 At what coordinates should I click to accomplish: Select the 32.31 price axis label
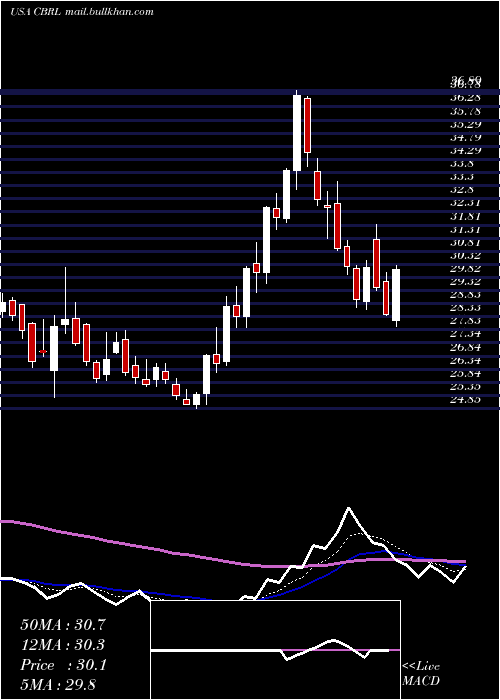466,203
